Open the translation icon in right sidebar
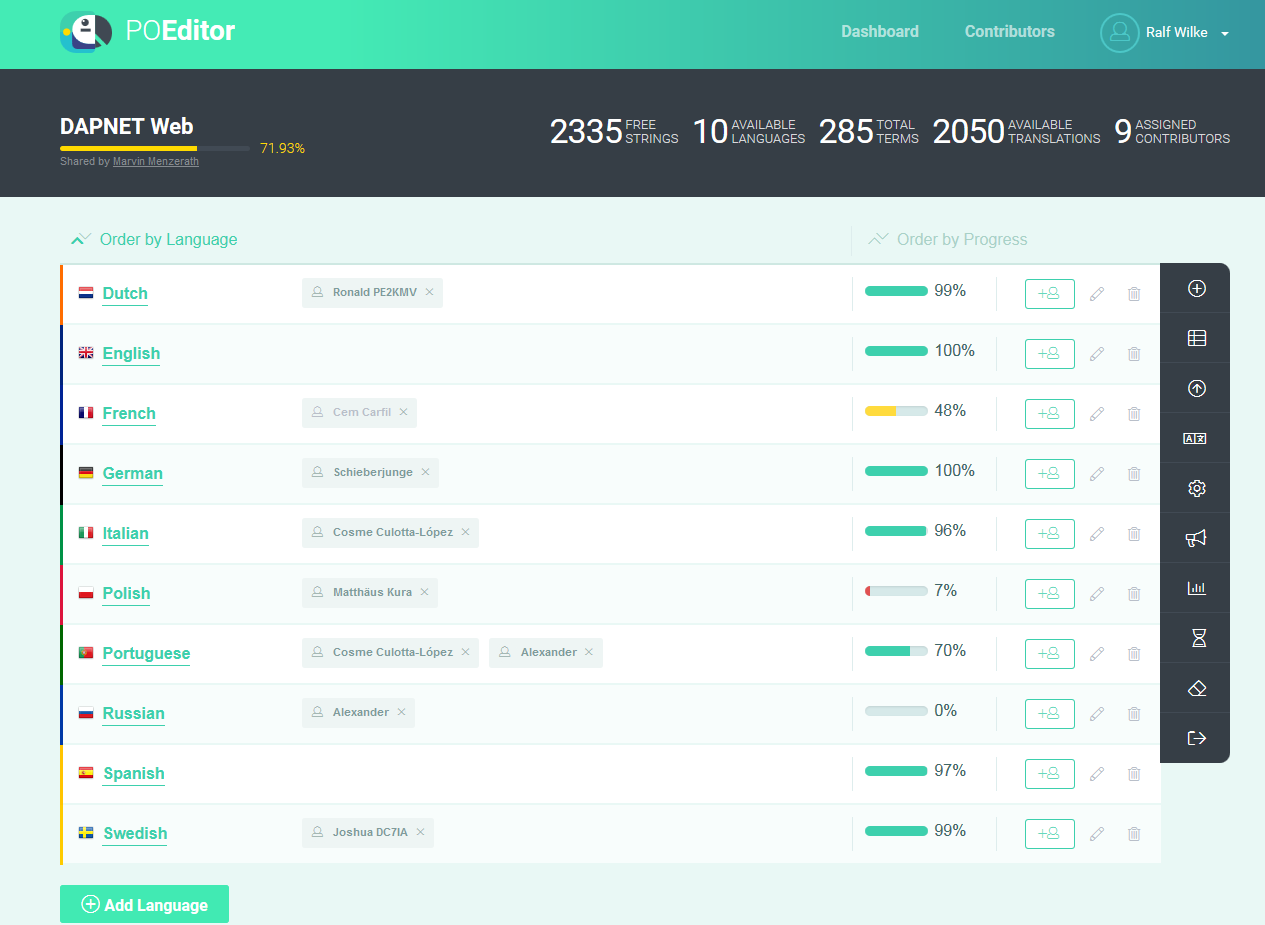The image size is (1265, 925). click(x=1196, y=438)
